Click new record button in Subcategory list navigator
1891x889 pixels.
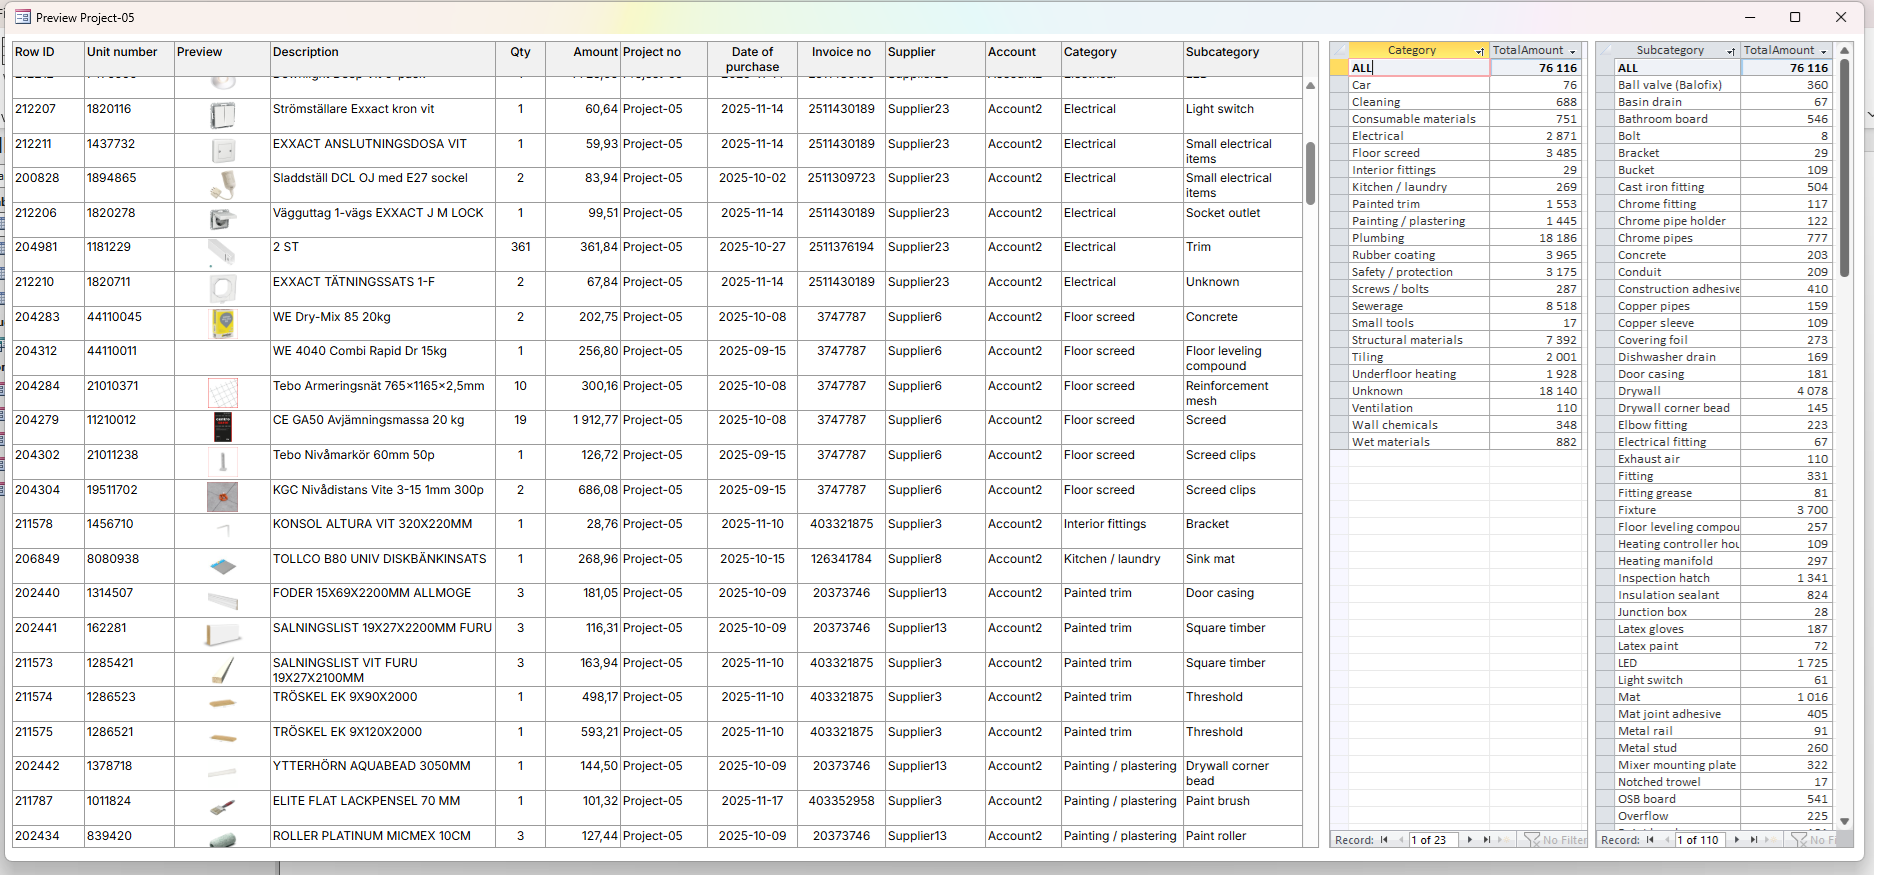[1770, 840]
